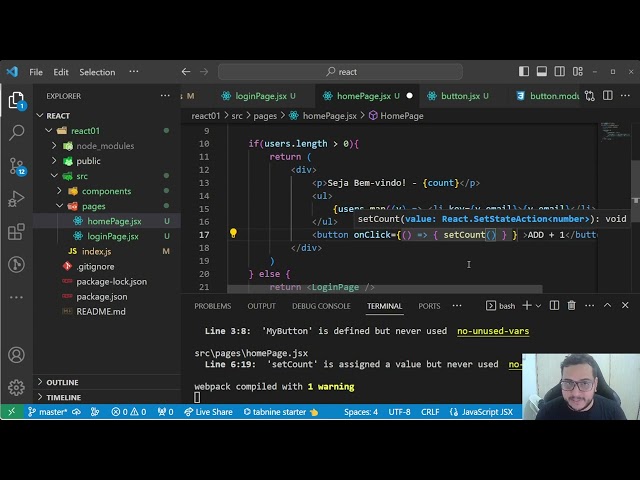Image resolution: width=640 pixels, height=480 pixels.
Task: Open the Edit menu
Action: [x=61, y=72]
